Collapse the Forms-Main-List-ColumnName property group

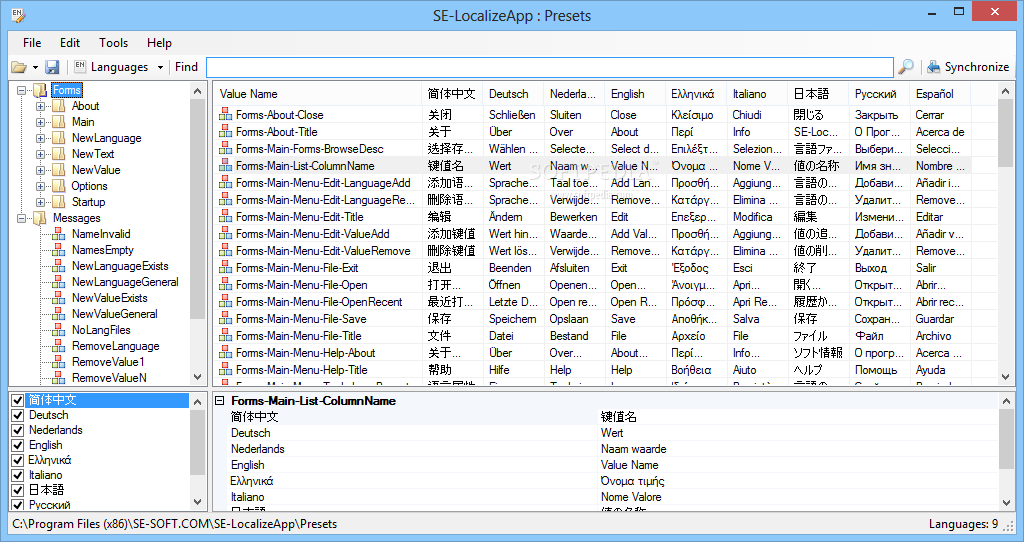(x=220, y=401)
